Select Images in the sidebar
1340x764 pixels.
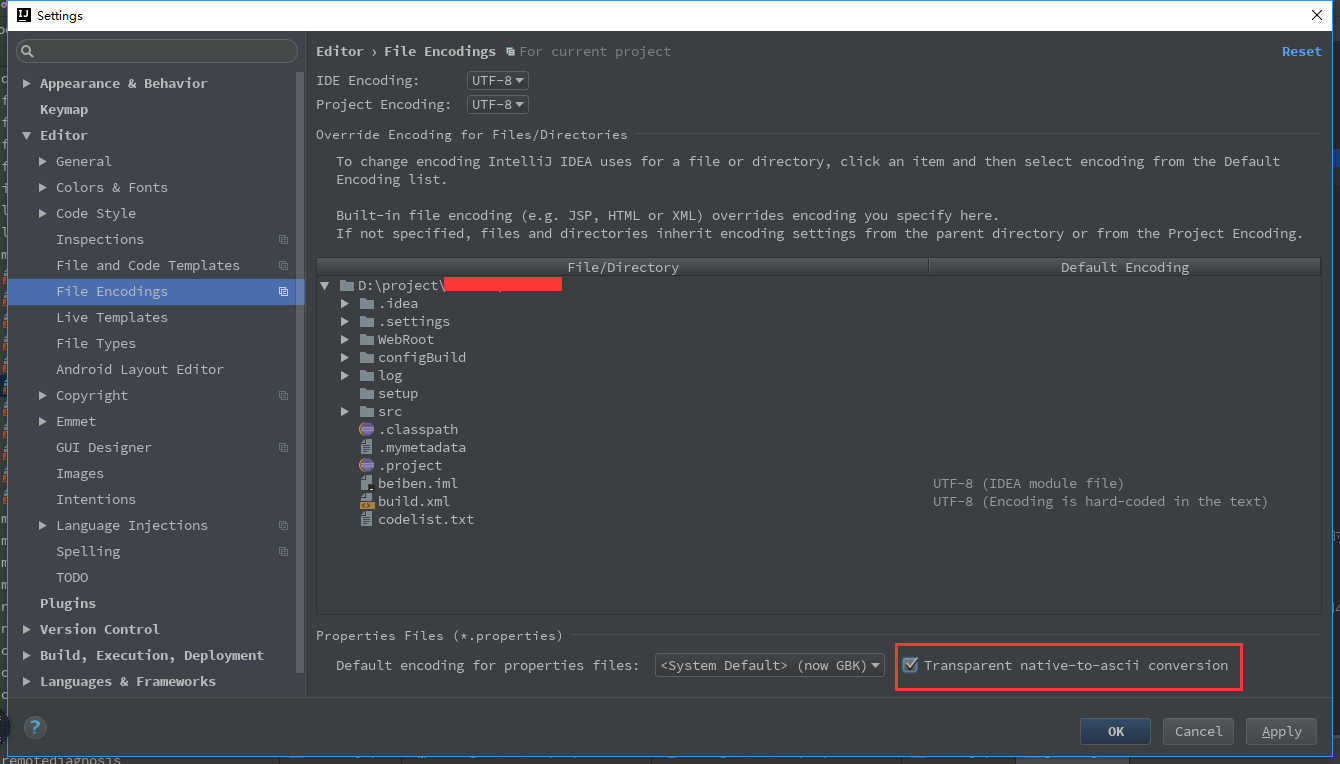pos(80,474)
